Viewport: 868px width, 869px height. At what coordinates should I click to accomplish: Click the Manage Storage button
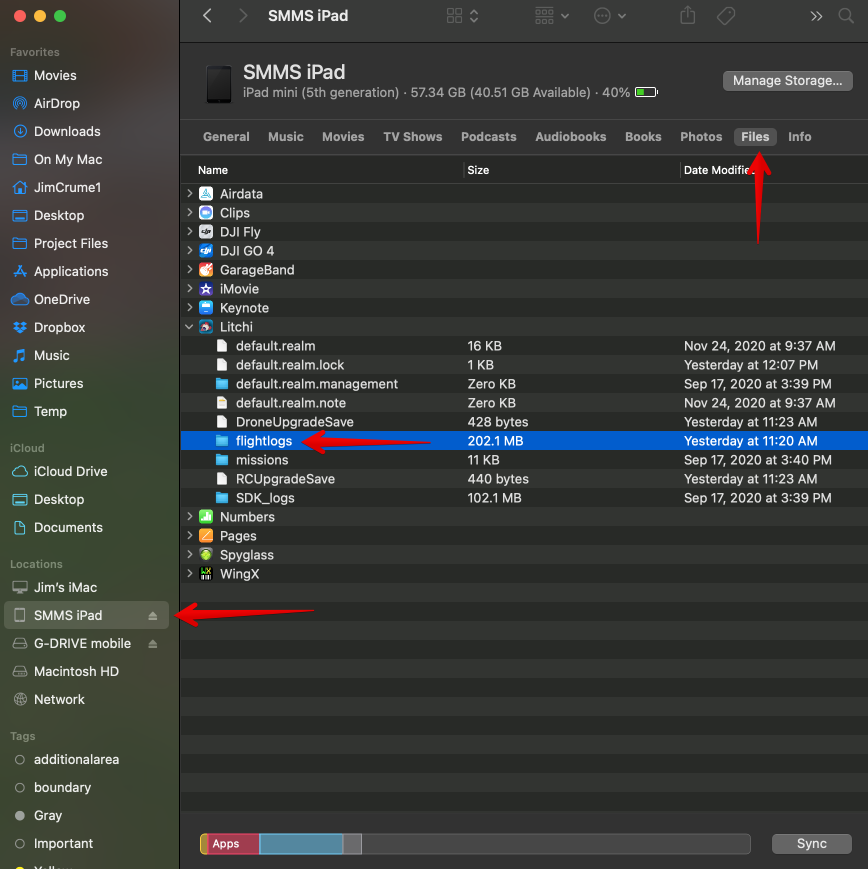pos(787,81)
